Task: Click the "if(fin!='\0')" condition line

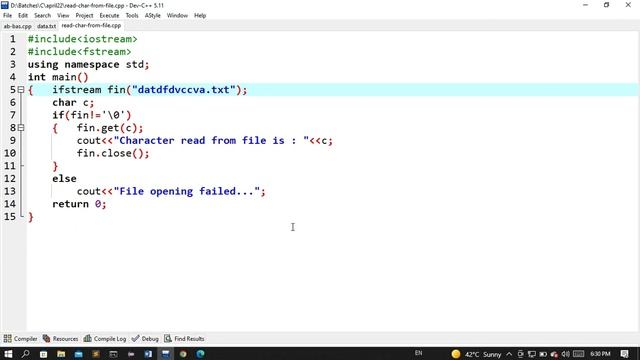Action: click(92, 115)
